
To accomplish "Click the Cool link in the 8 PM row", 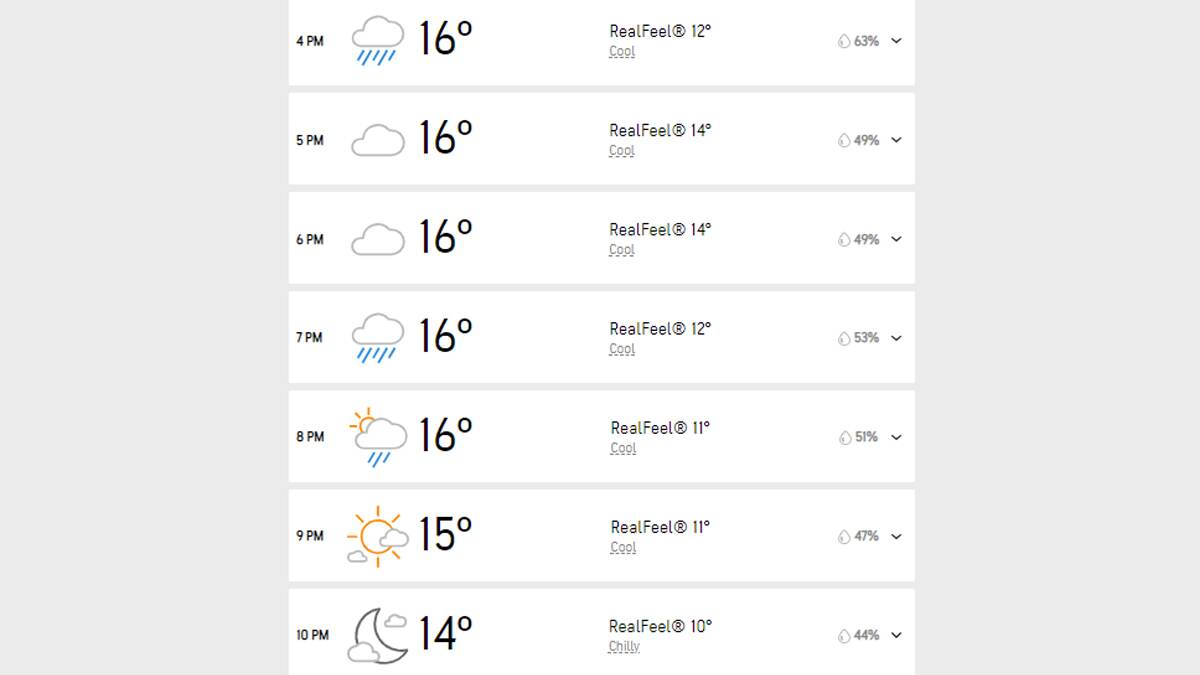I will point(623,448).
